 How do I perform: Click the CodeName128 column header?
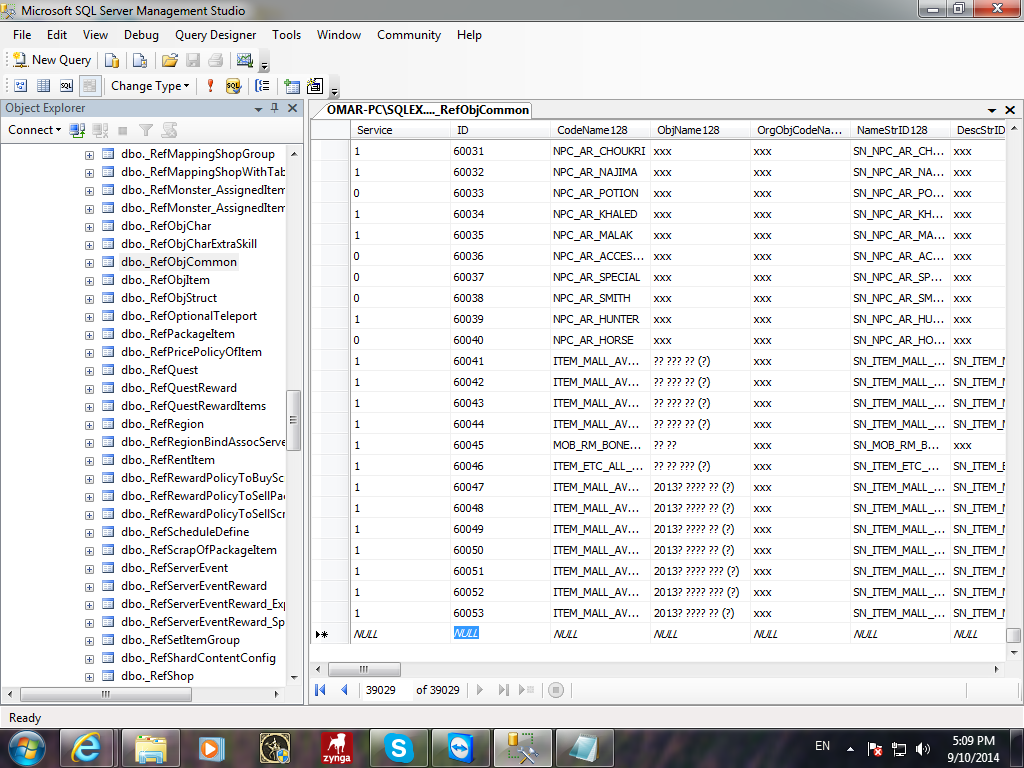[600, 130]
